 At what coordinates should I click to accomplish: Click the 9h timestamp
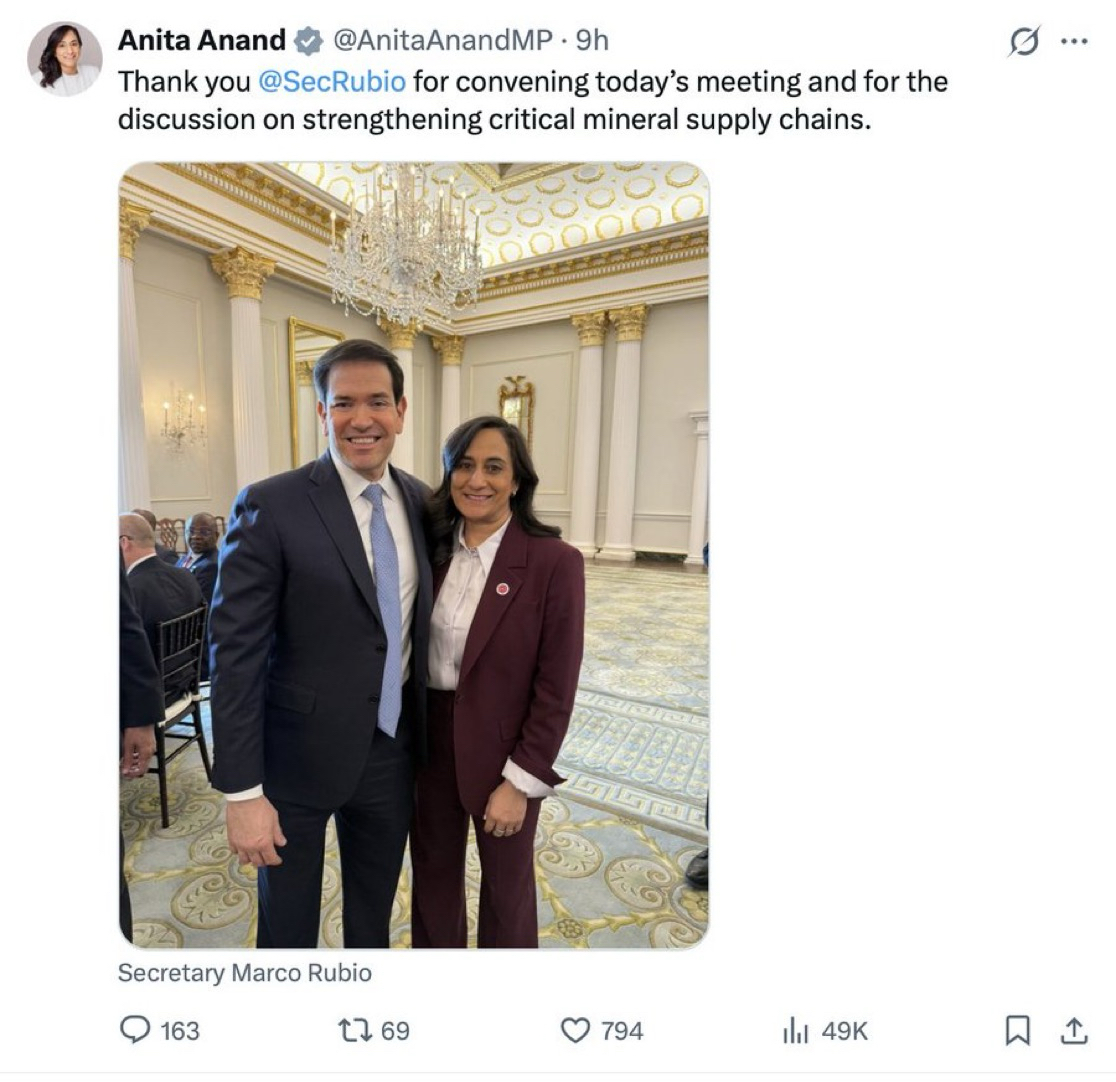pyautogui.click(x=592, y=40)
